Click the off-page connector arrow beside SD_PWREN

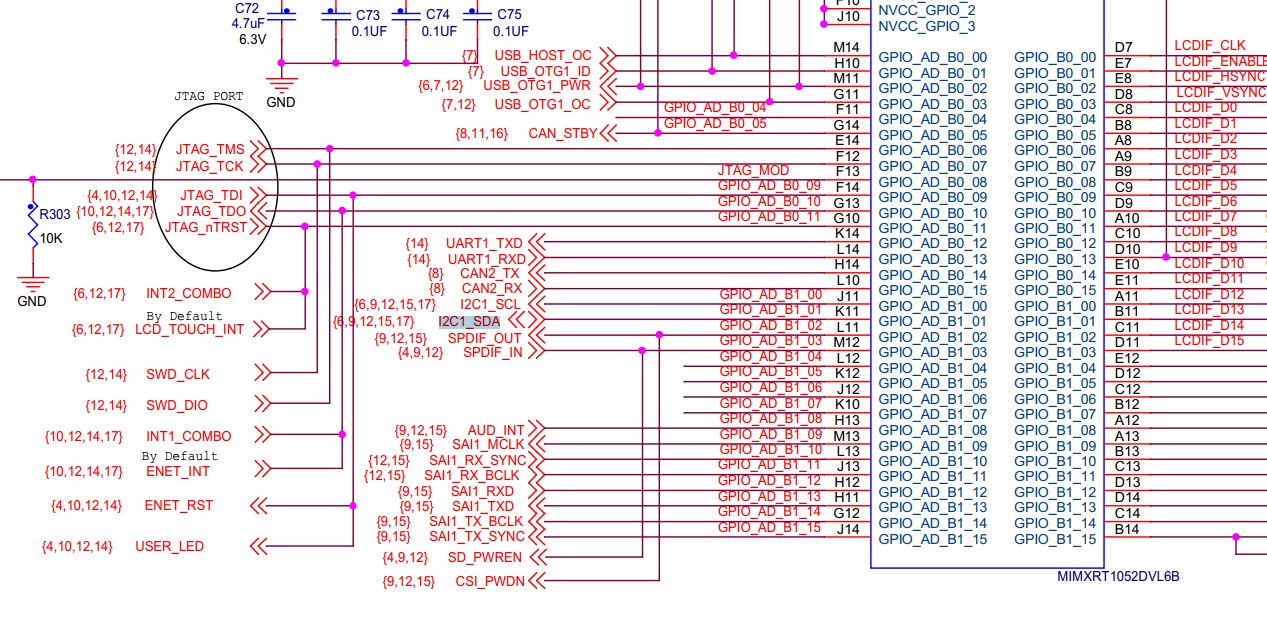[538, 557]
